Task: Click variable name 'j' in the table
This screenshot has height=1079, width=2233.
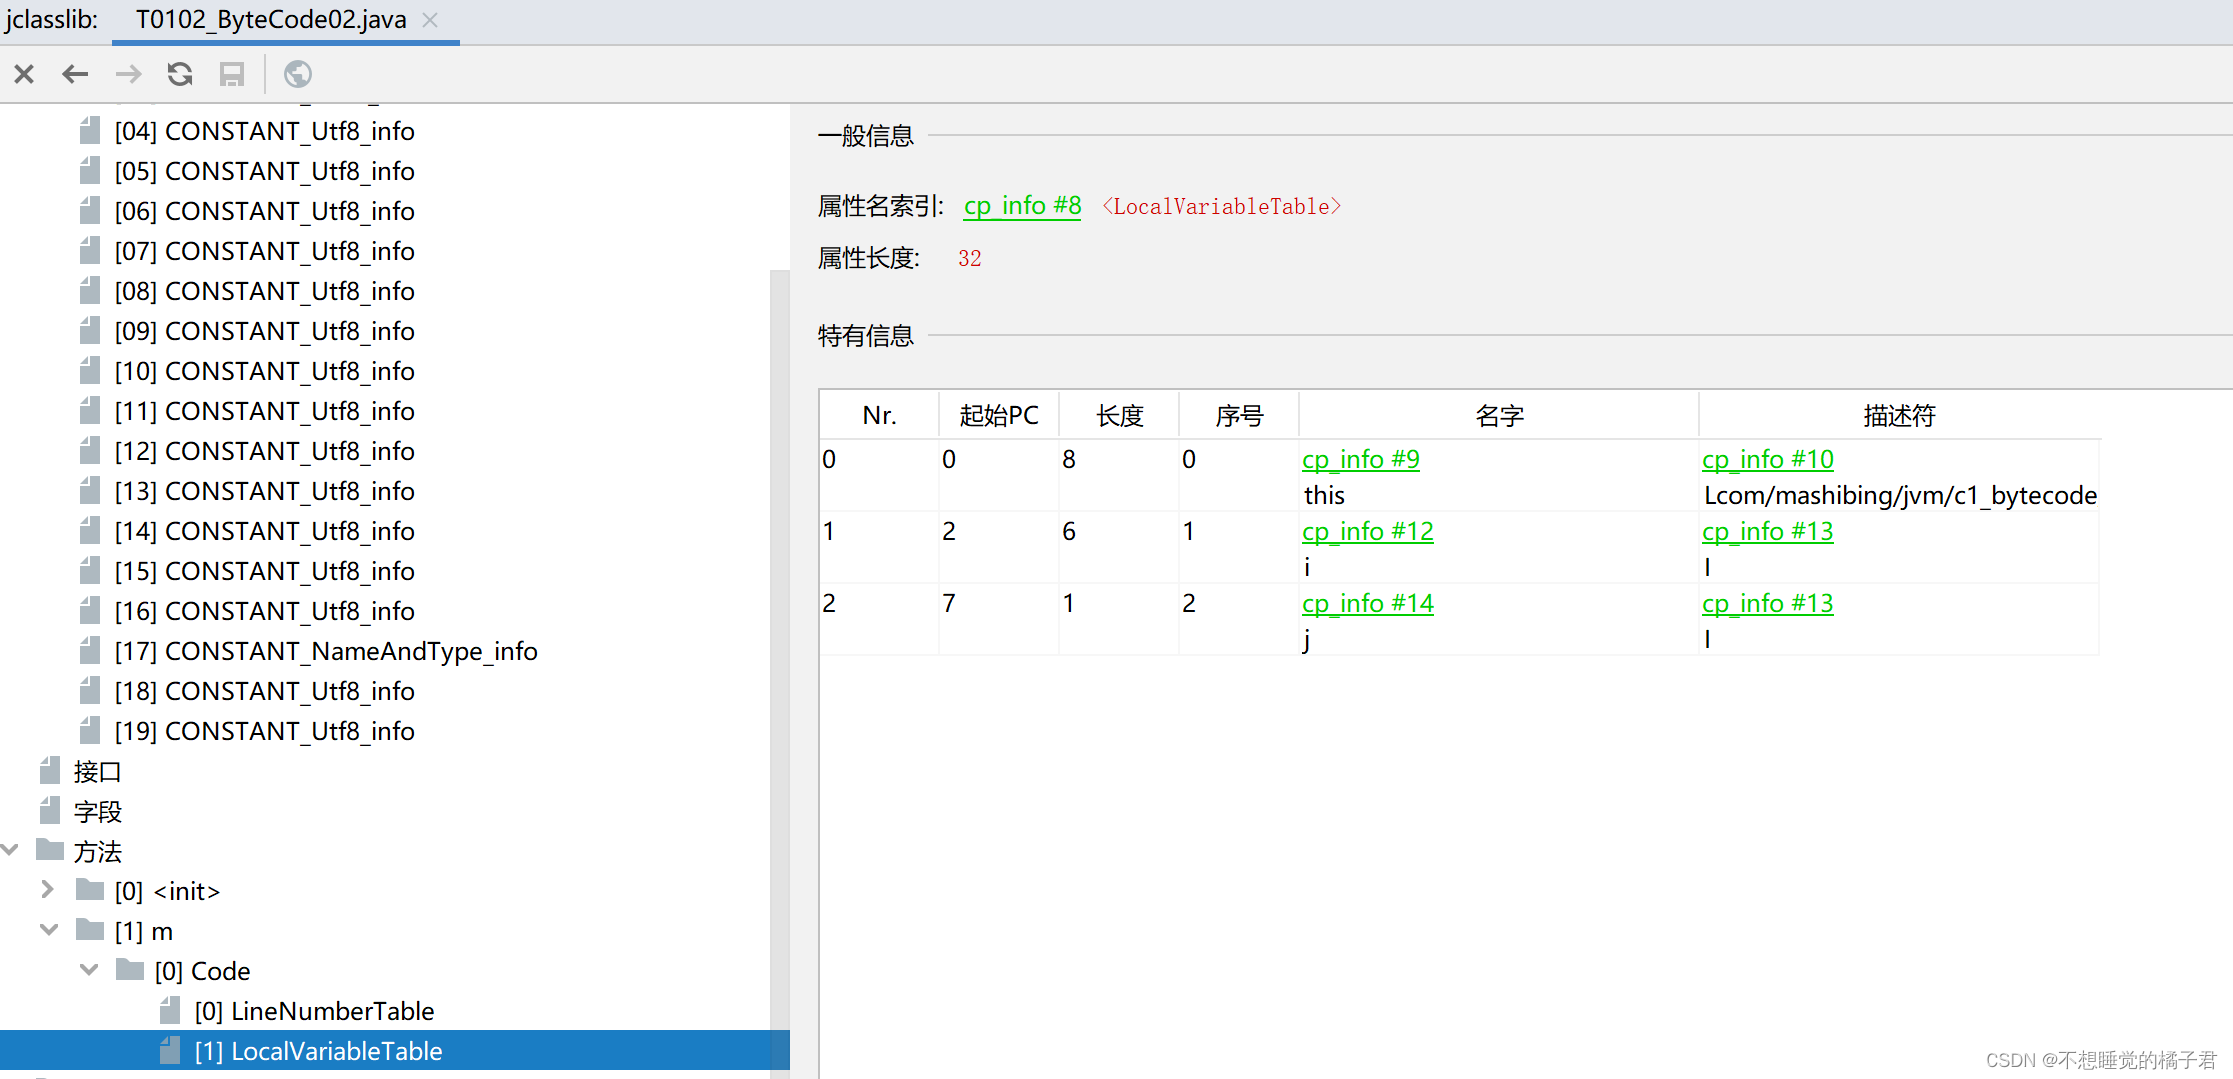Action: pyautogui.click(x=1307, y=639)
